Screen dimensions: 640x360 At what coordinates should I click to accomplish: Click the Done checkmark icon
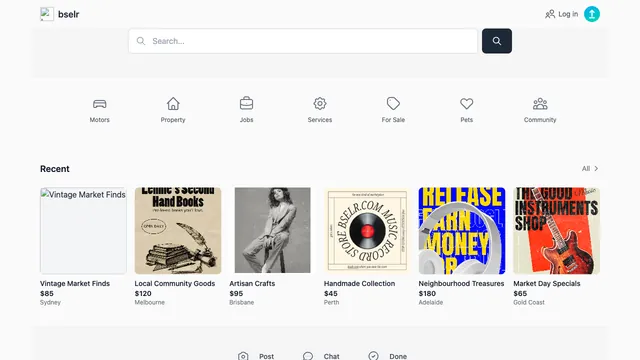[x=373, y=356]
